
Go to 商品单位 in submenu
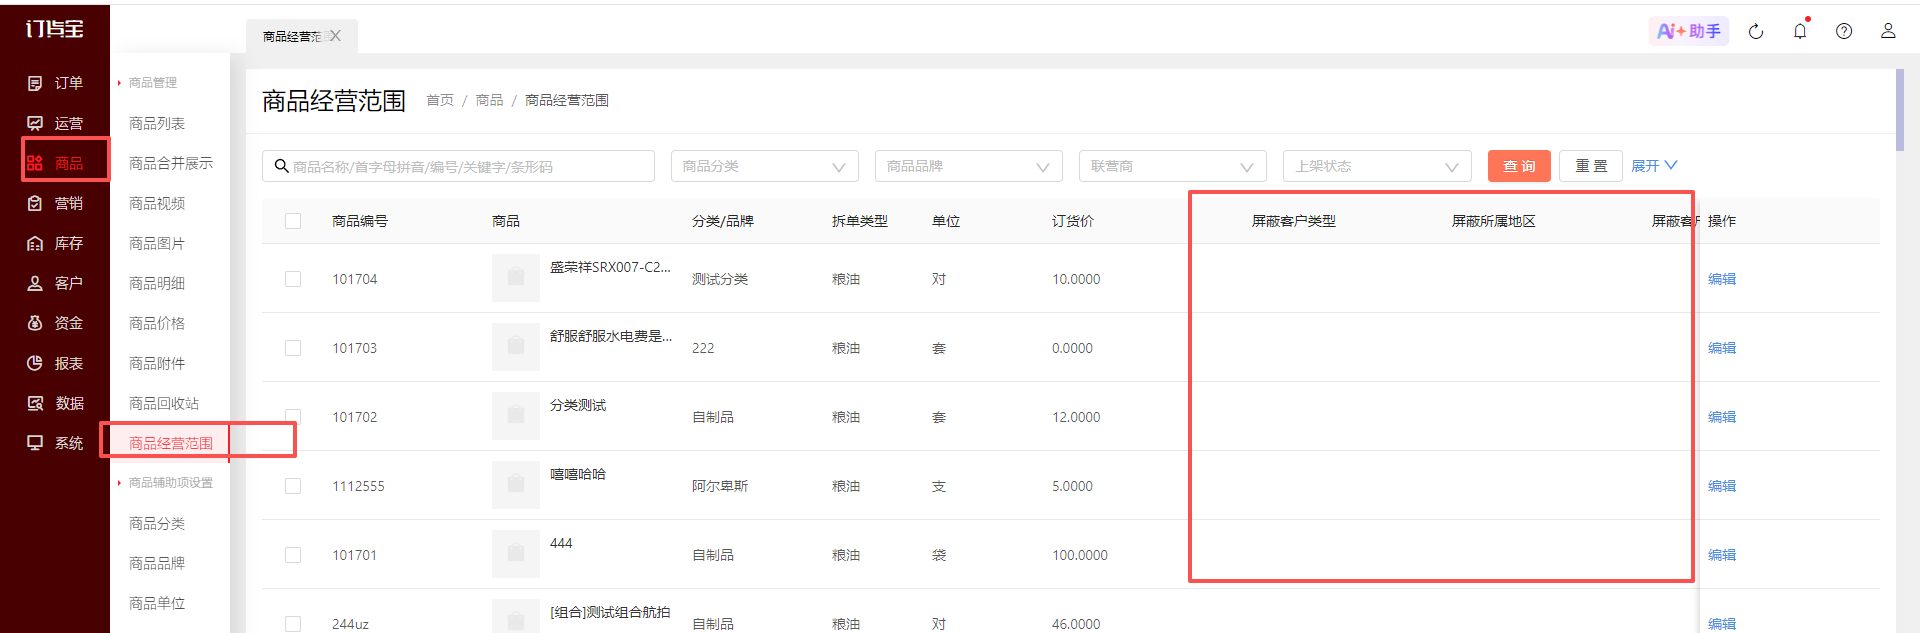coord(157,603)
